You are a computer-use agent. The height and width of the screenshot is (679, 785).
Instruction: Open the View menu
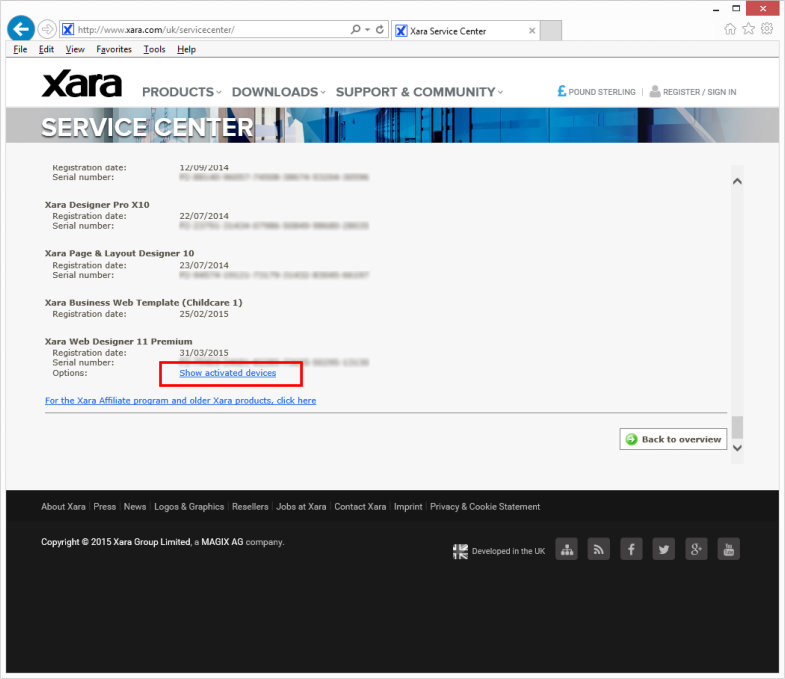pyautogui.click(x=75, y=49)
